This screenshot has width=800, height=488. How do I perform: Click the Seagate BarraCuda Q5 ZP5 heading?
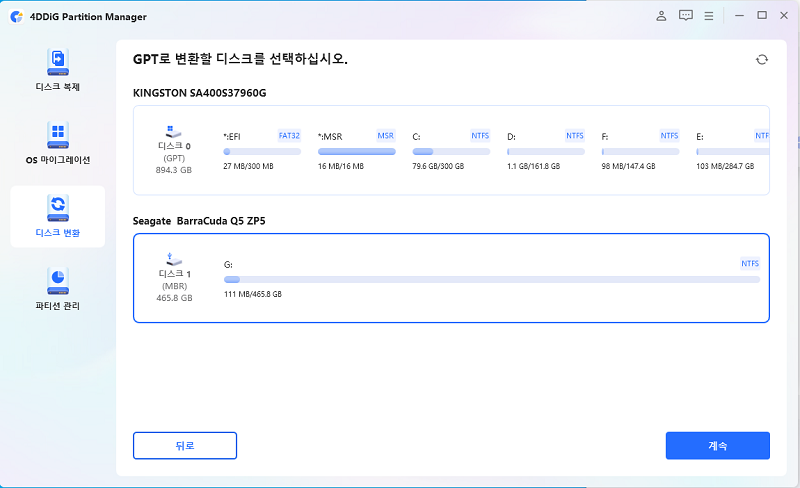click(199, 221)
